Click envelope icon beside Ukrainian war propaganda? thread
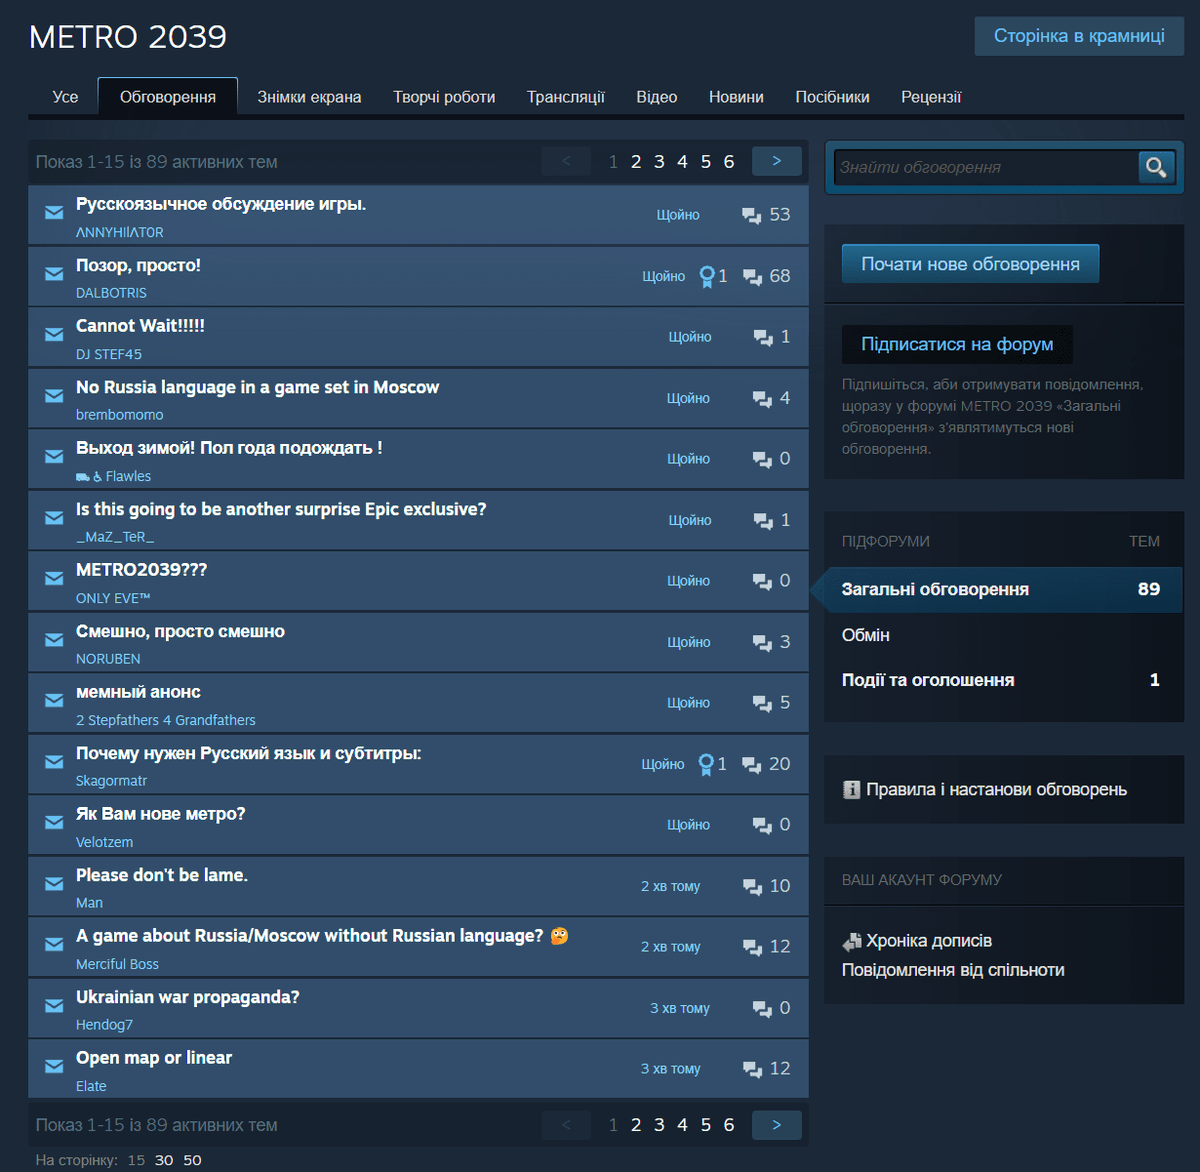Image resolution: width=1200 pixels, height=1172 pixels. click(54, 1006)
